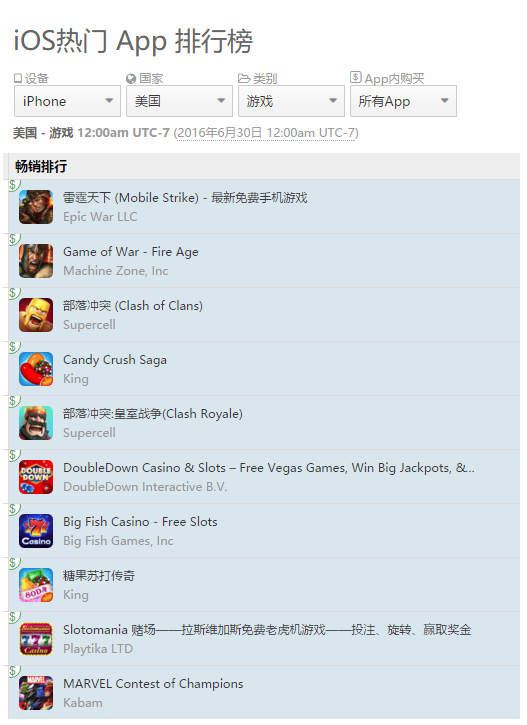Viewport: 527px width, 725px height.
Task: Click the date 2016年6月30日 timestamp link
Action: [x=266, y=133]
